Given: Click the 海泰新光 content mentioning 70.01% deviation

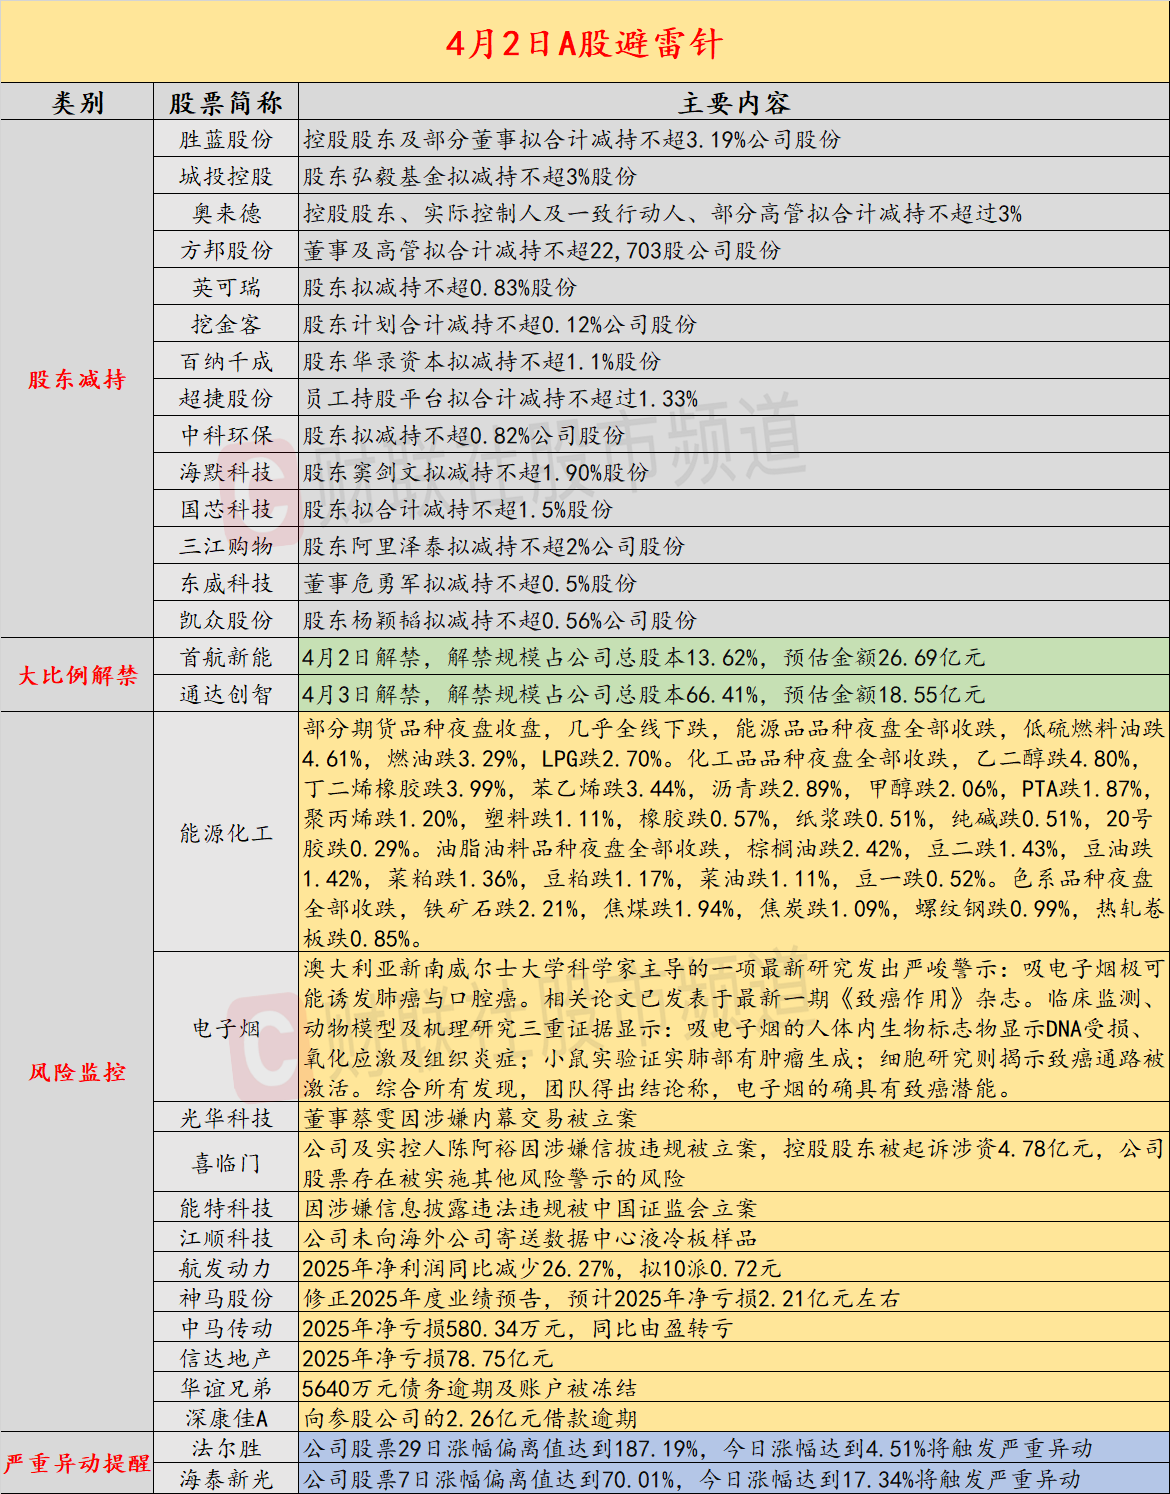Looking at the screenshot, I should [x=692, y=1479].
